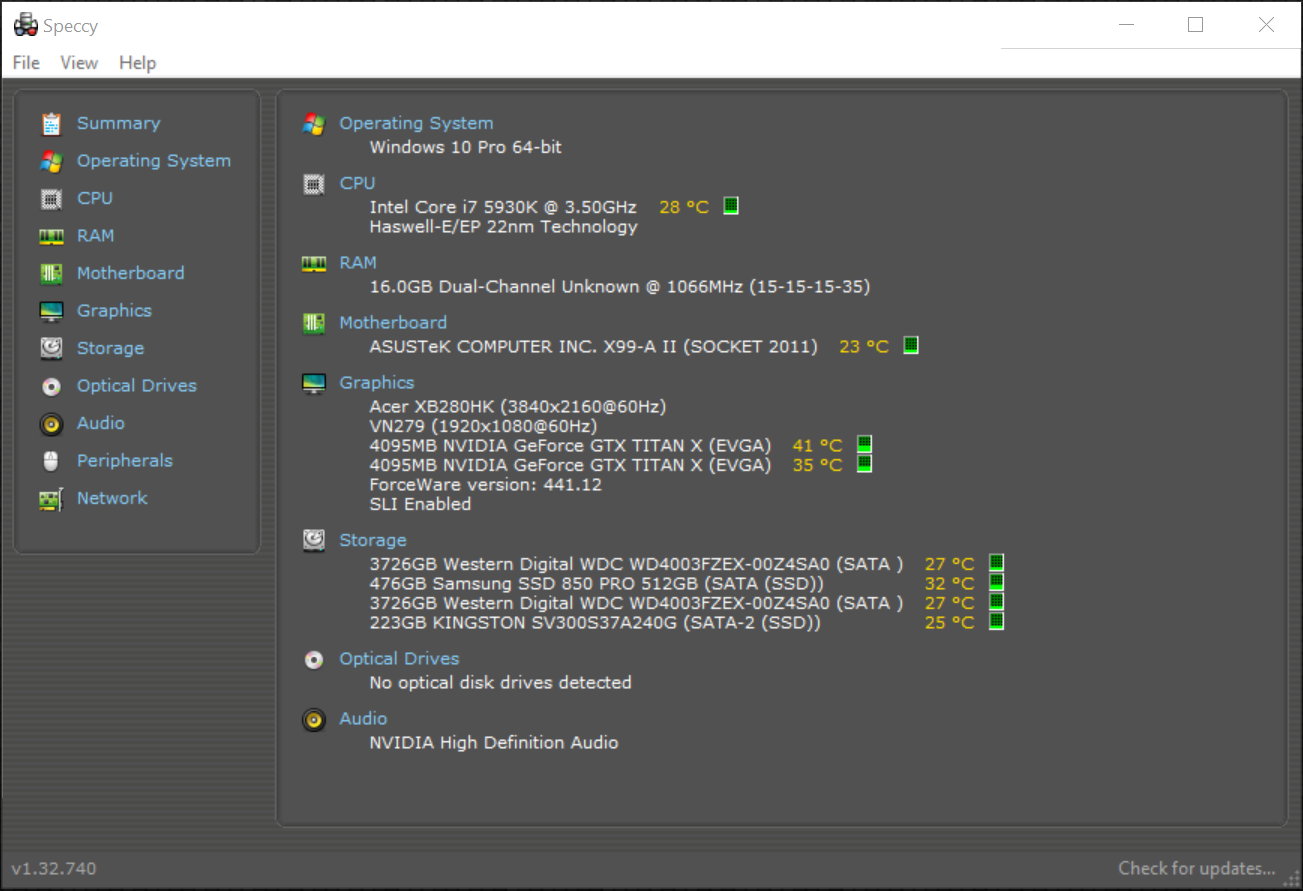Click the Optical Drives disc icon in sidebar
Image resolution: width=1303 pixels, height=891 pixels.
pyautogui.click(x=51, y=386)
